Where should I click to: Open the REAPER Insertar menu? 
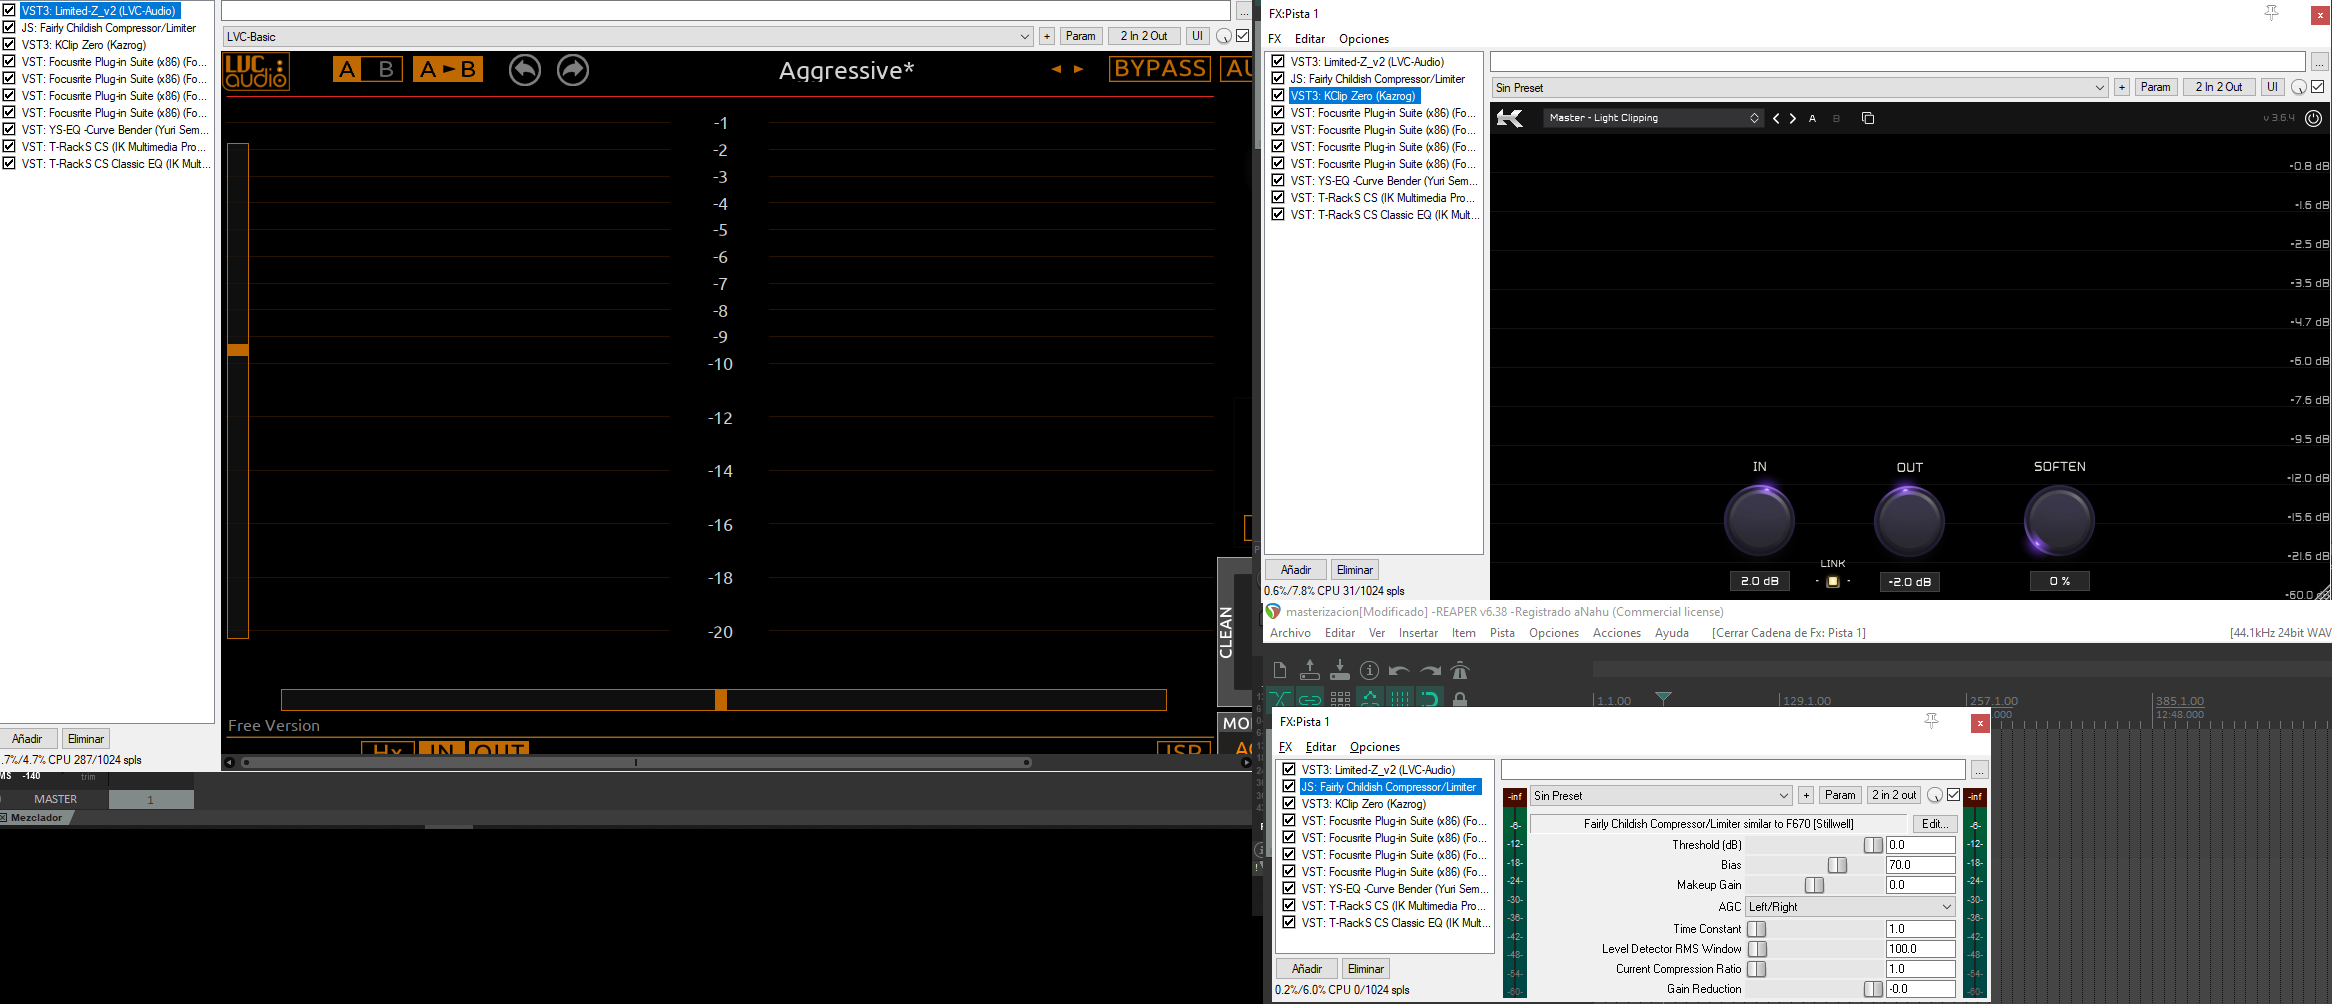[1418, 633]
